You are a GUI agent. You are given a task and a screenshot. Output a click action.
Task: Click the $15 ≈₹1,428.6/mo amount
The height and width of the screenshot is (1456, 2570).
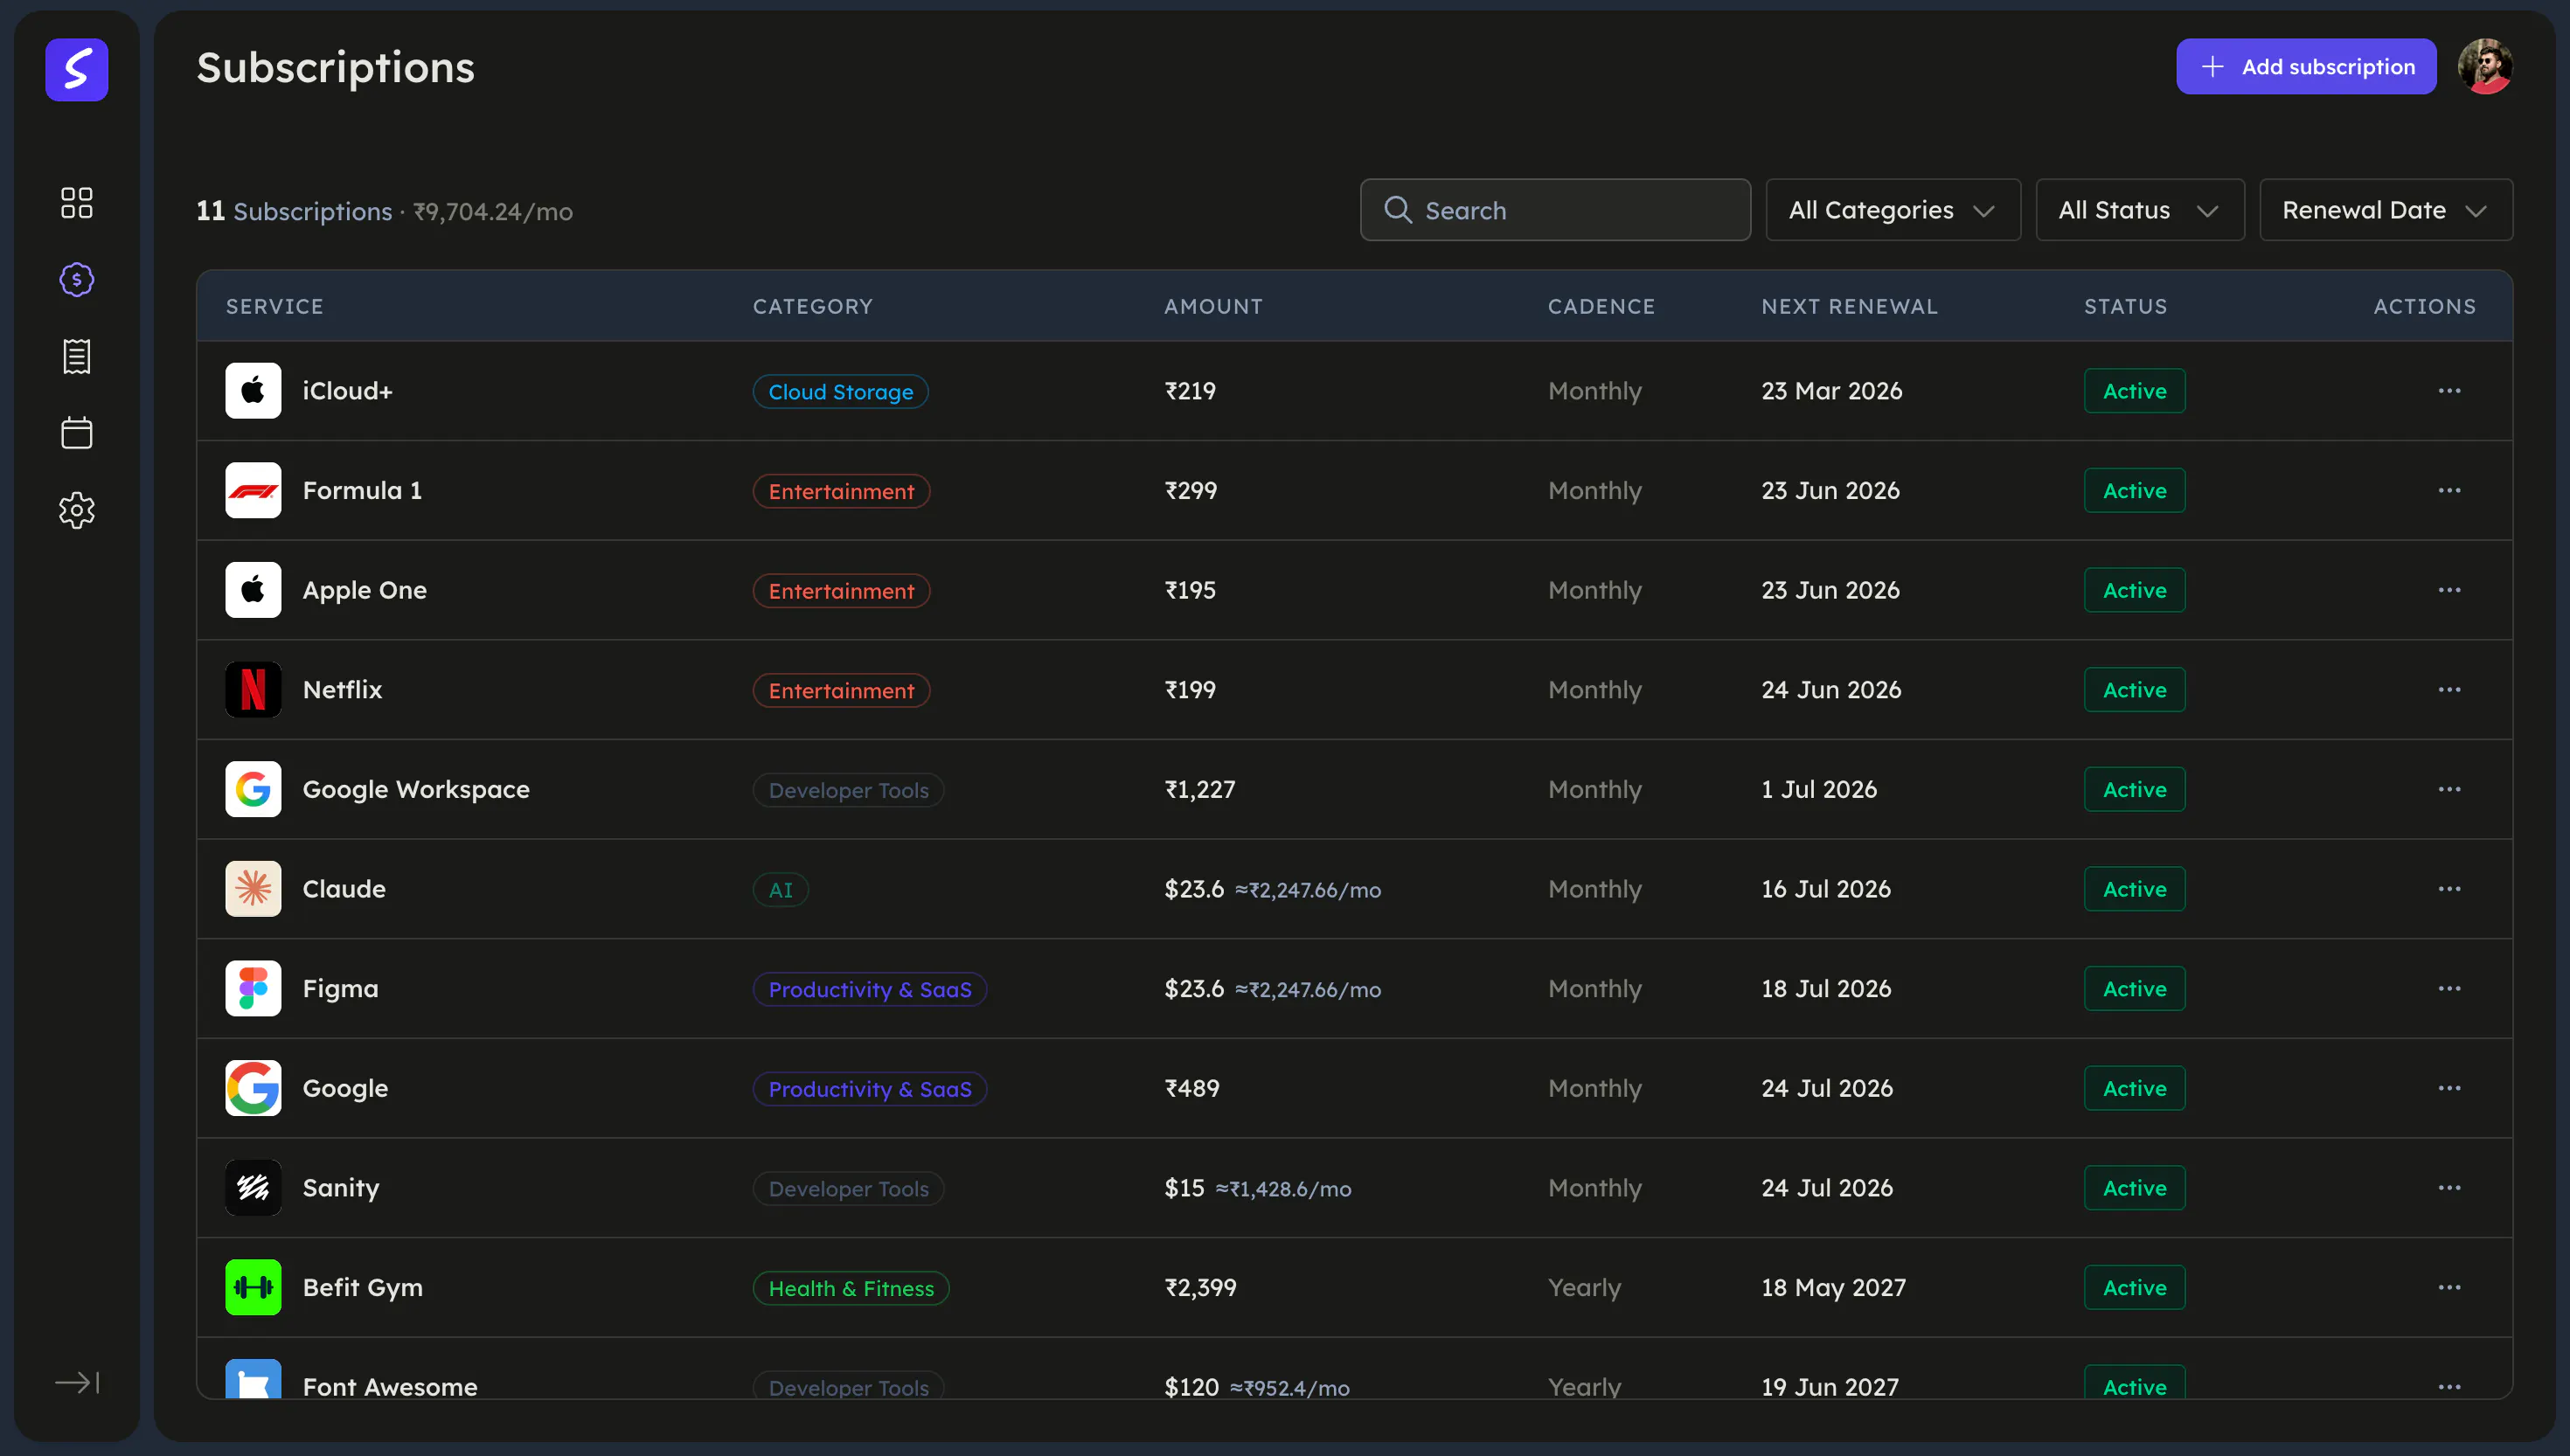[x=1258, y=1188]
